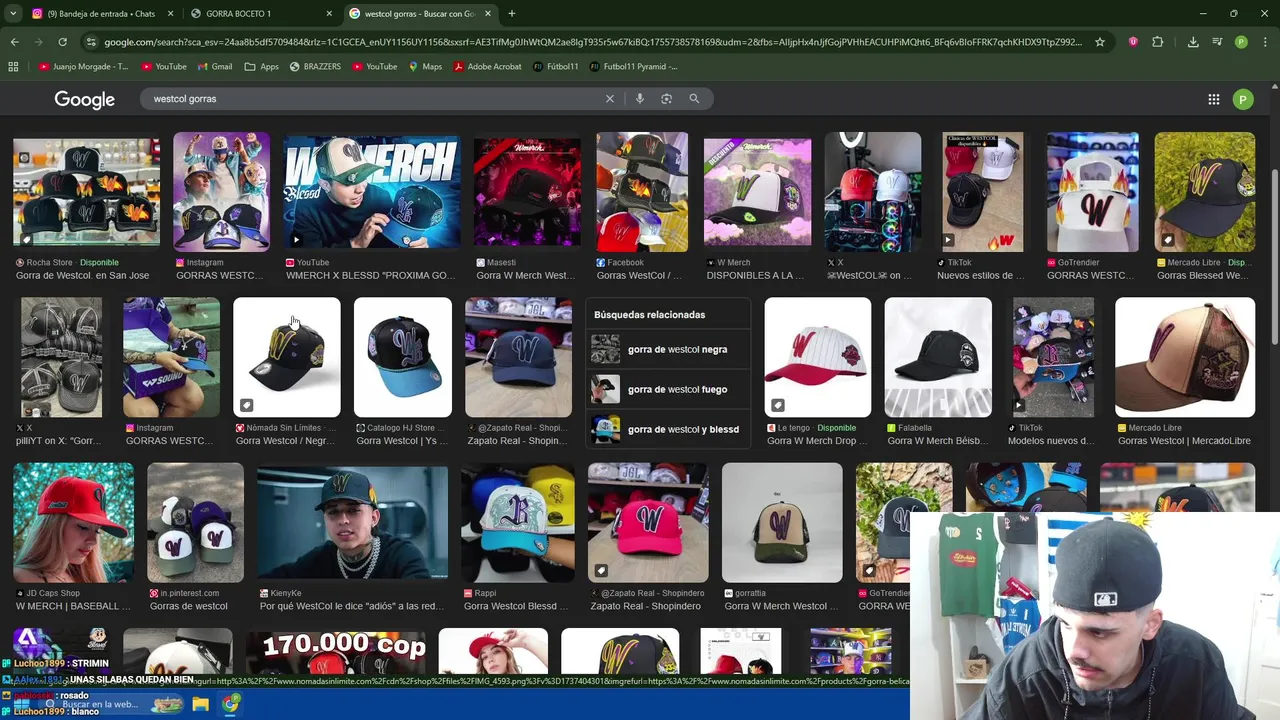Start voice search with the microphone icon

640,99
